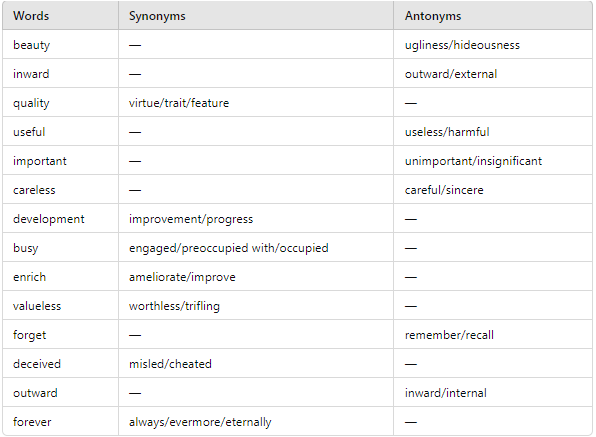Select the word careless
This screenshot has height=437, width=596.
[34, 190]
